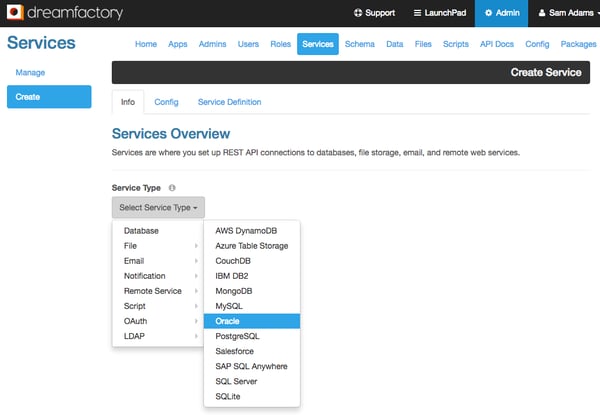Choose CouchDB from the list
This screenshot has width=600, height=415.
[x=252, y=261]
